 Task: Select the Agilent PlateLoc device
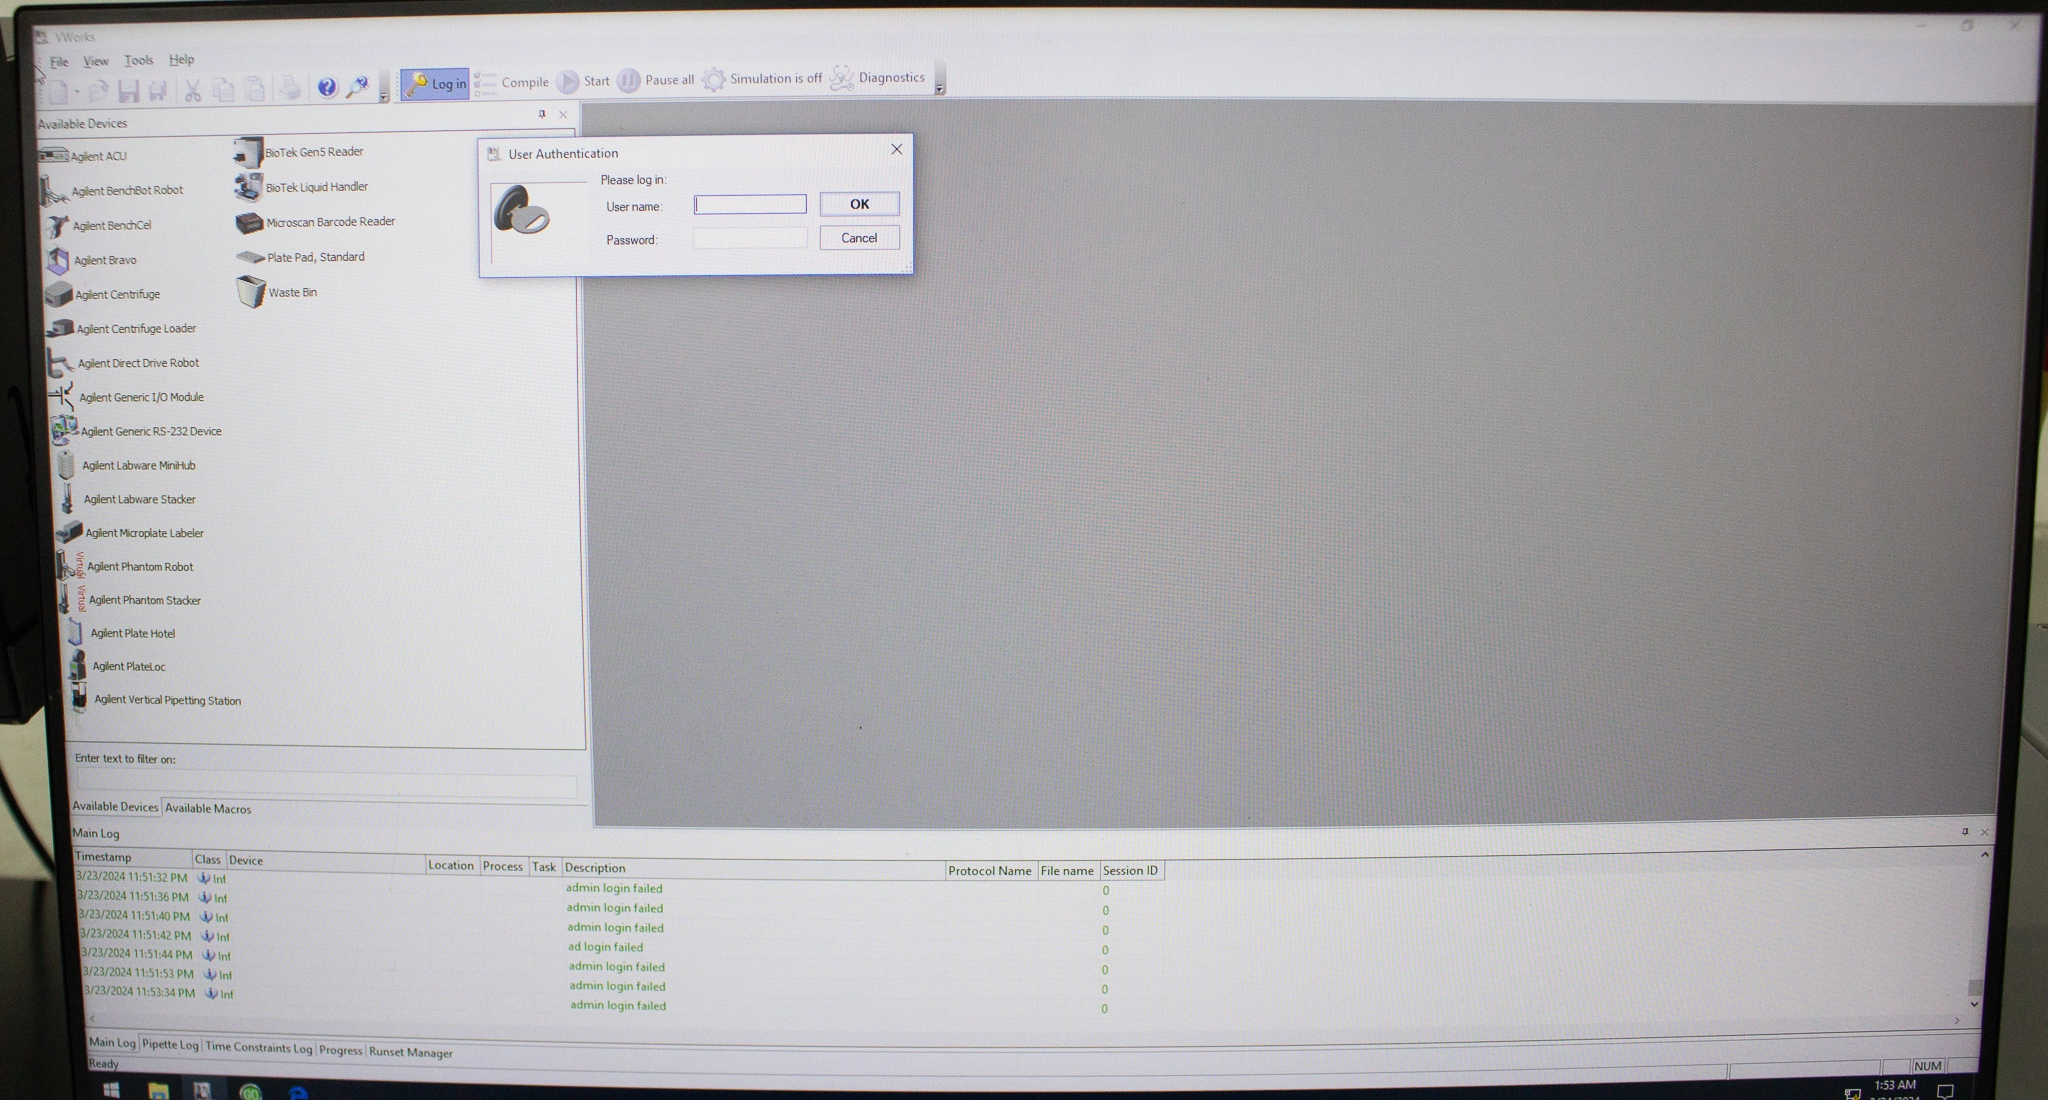pos(117,666)
